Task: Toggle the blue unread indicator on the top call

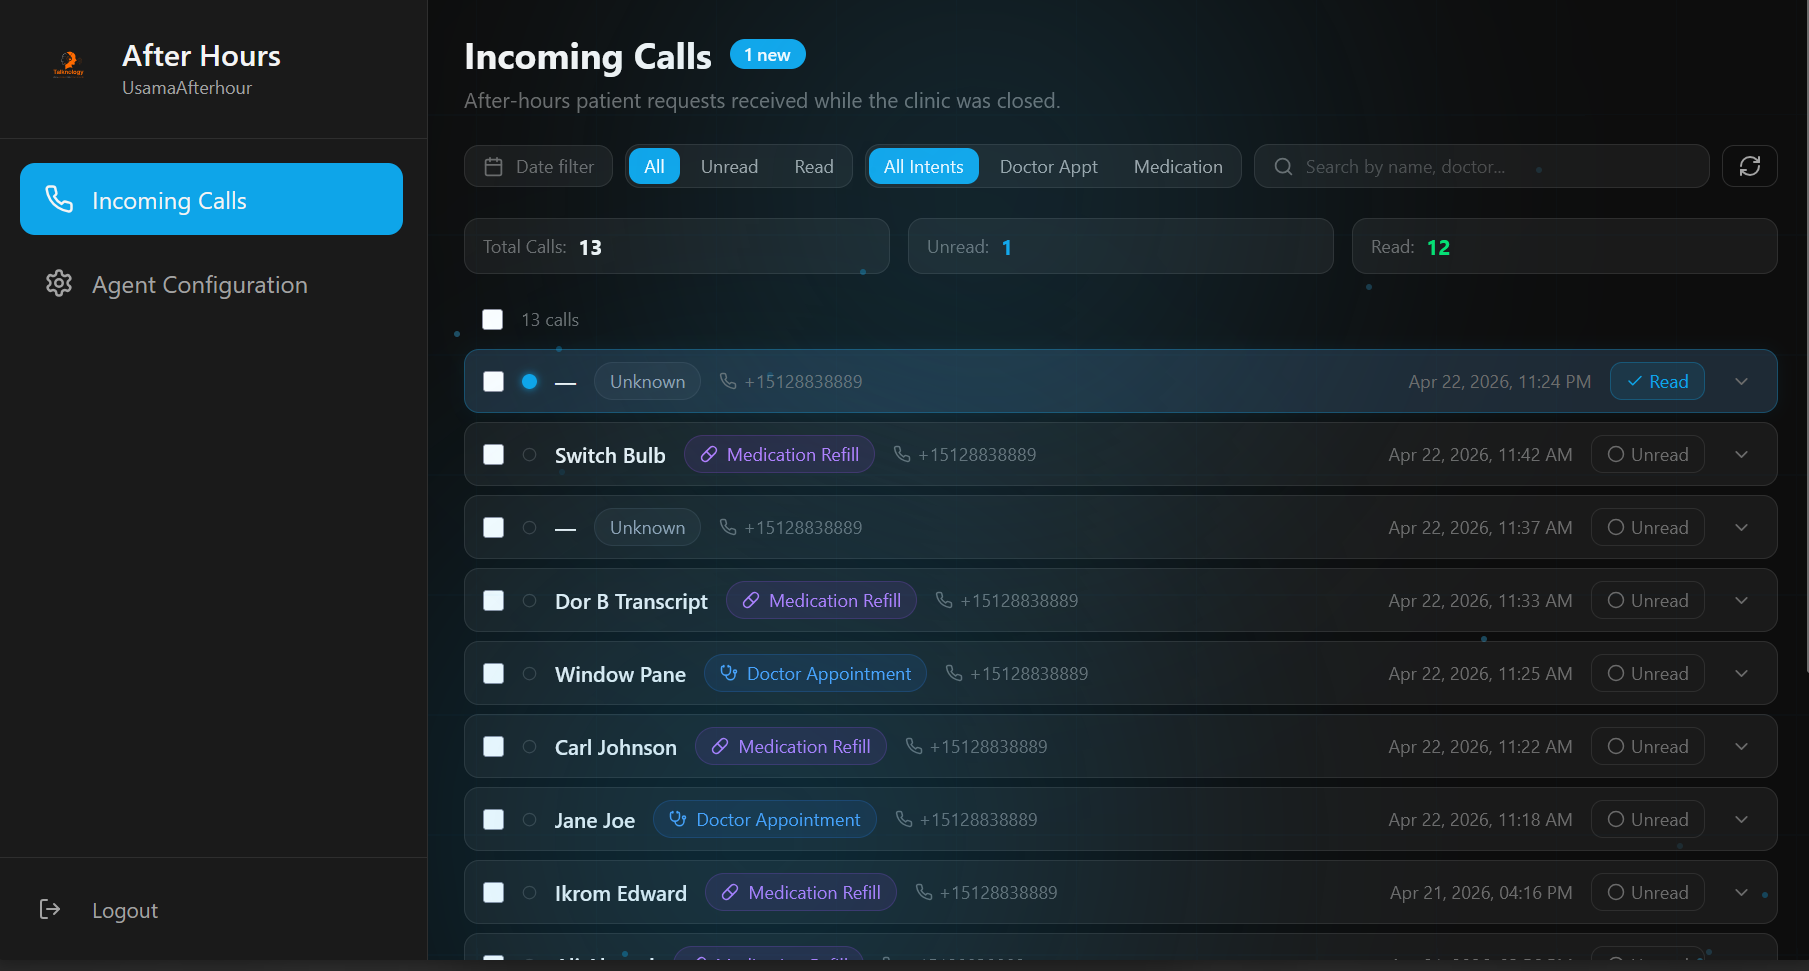Action: pos(529,381)
